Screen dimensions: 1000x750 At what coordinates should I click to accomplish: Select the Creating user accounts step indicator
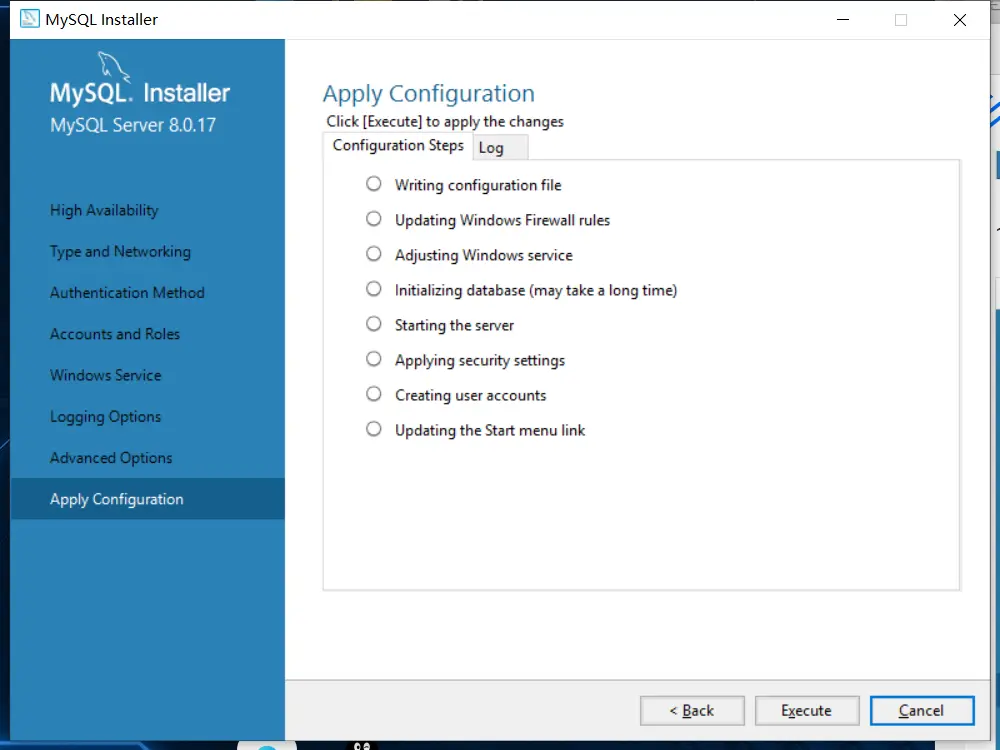pyautogui.click(x=374, y=394)
